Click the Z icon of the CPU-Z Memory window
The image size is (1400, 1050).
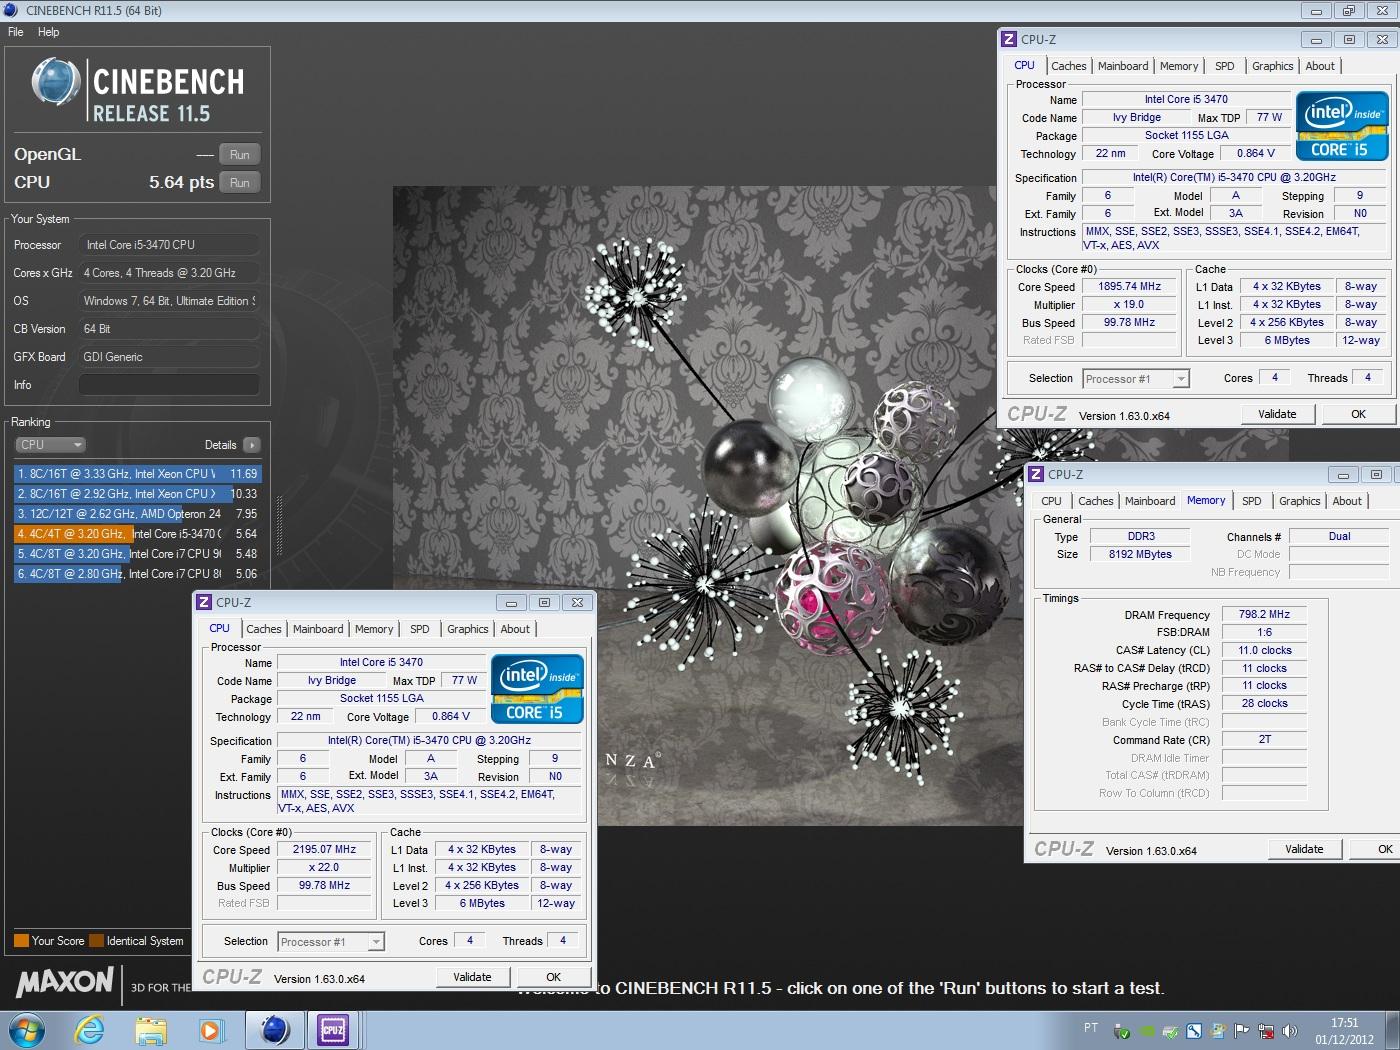tap(1036, 474)
